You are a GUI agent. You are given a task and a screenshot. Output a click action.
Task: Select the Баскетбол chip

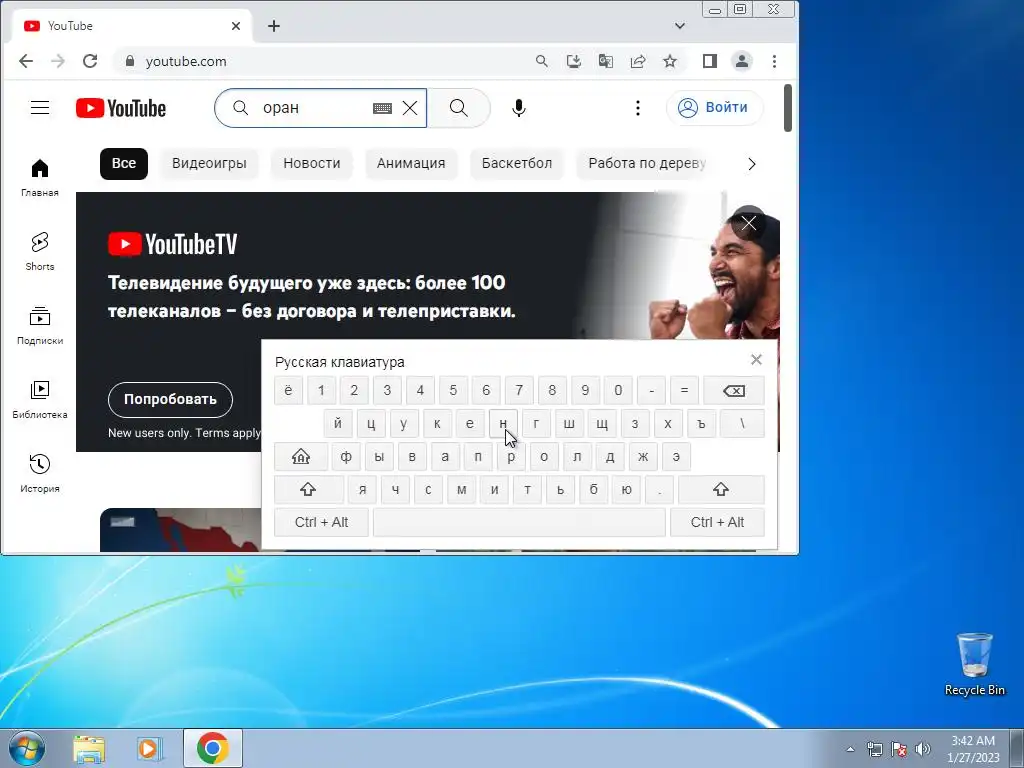coord(517,163)
